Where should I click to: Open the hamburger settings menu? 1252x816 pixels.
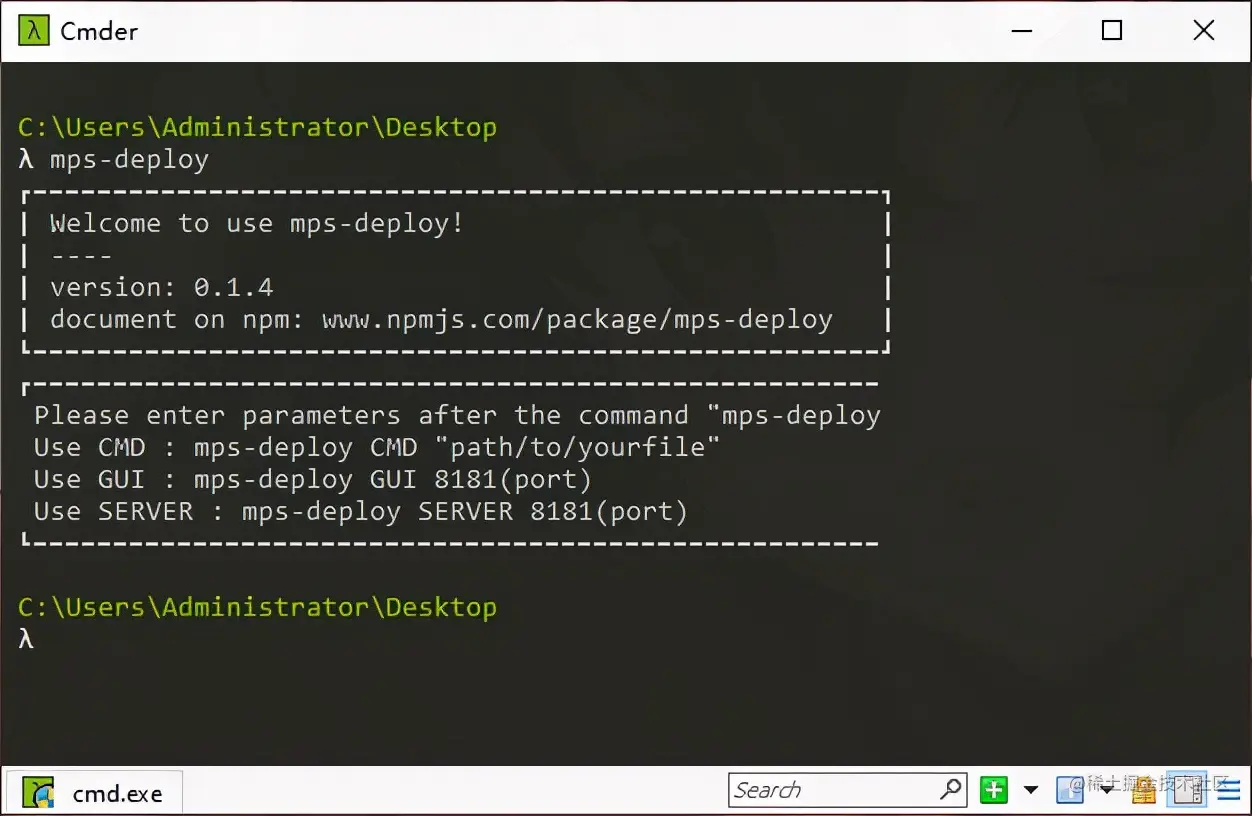(1229, 790)
